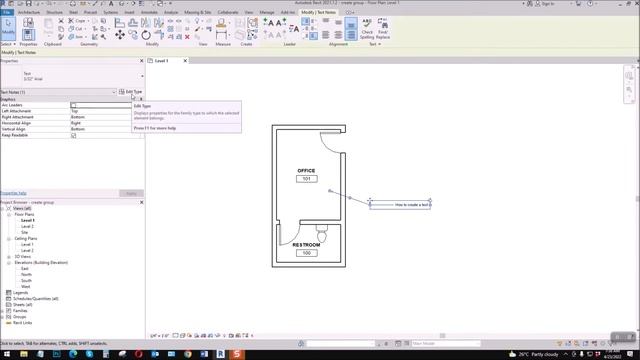
Task: Close the Project Browser panel
Action: (142, 202)
